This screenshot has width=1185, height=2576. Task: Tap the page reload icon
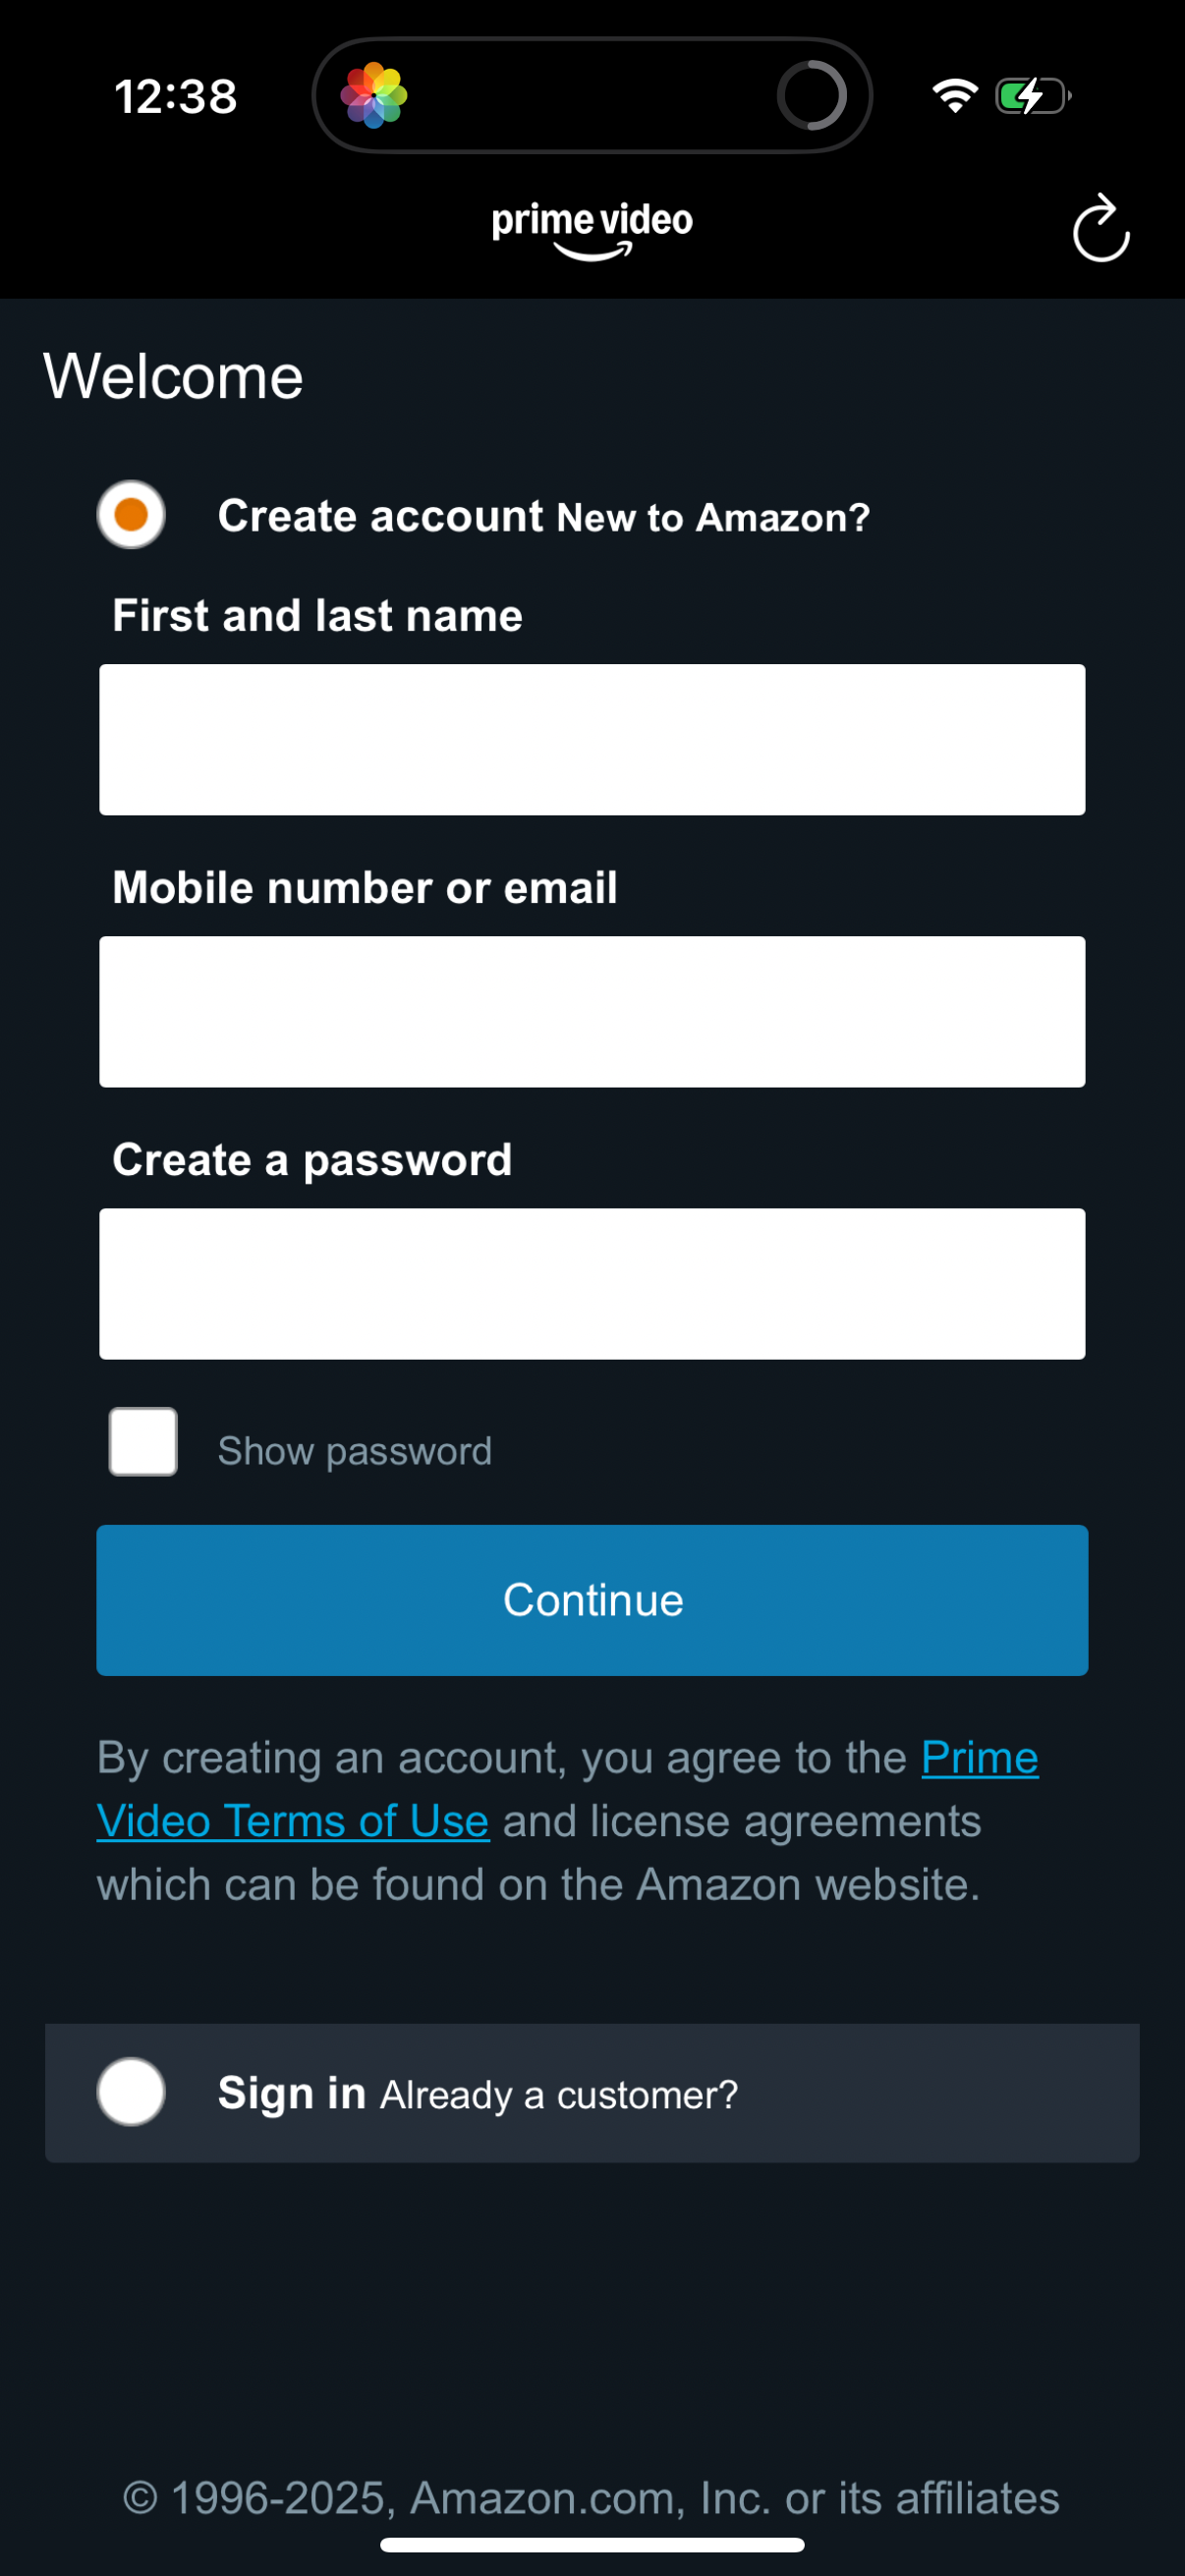point(1101,227)
